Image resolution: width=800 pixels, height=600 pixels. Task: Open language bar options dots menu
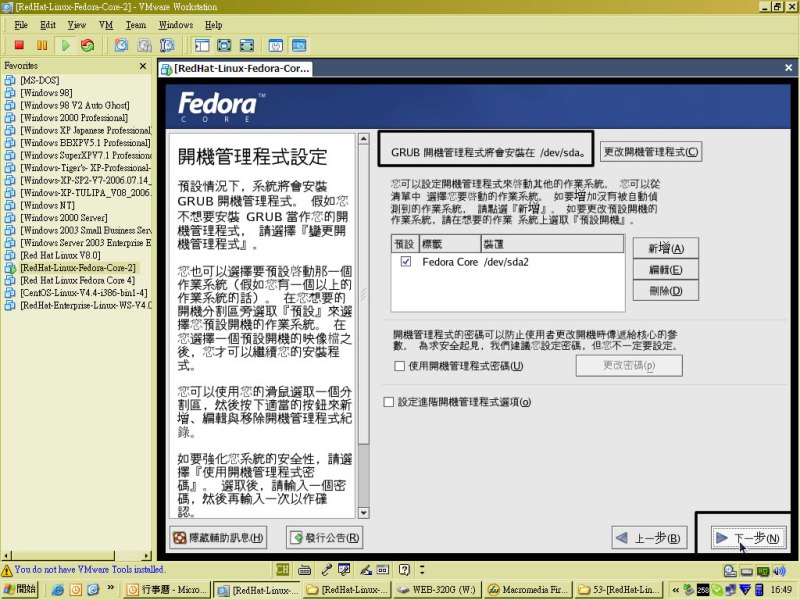pyautogui.click(x=422, y=569)
